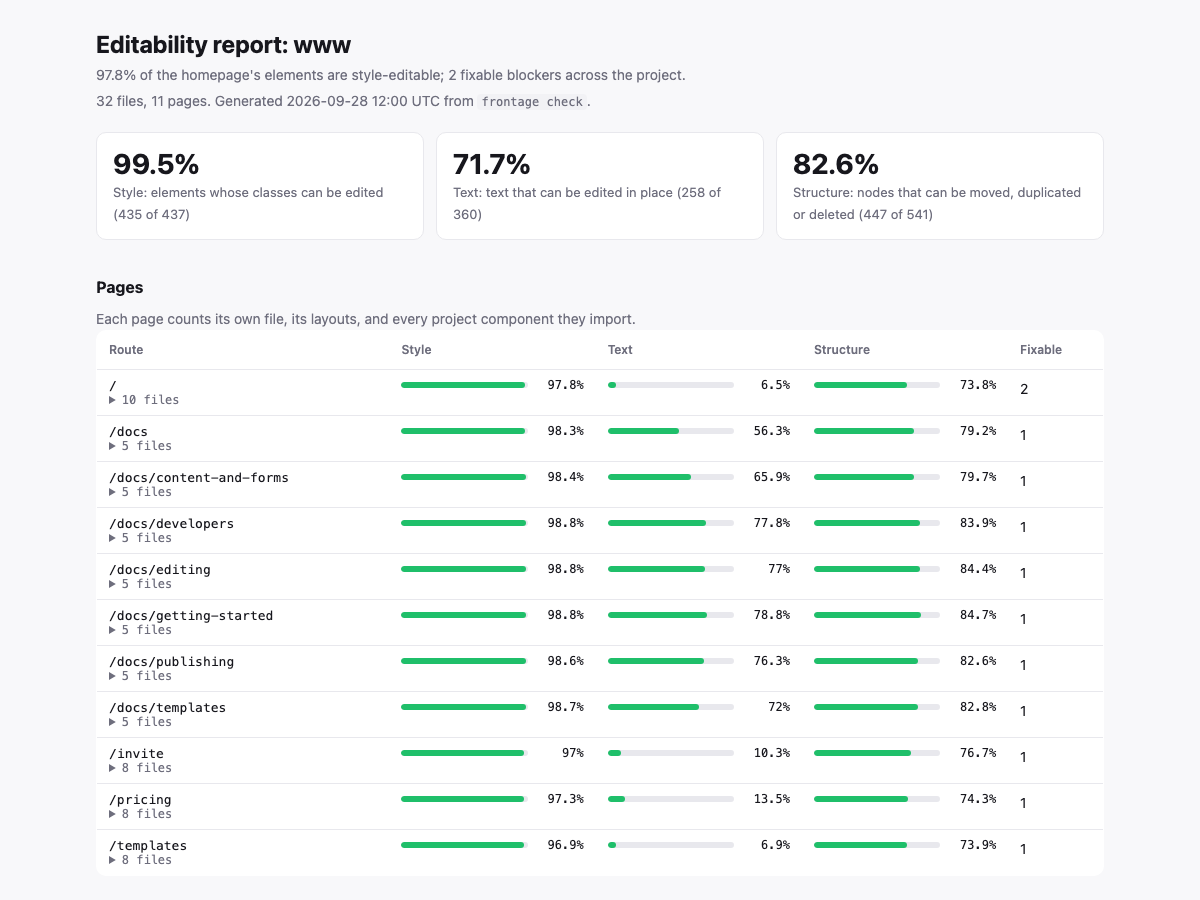Click the 96.9% style value
1200x900 pixels.
(565, 845)
